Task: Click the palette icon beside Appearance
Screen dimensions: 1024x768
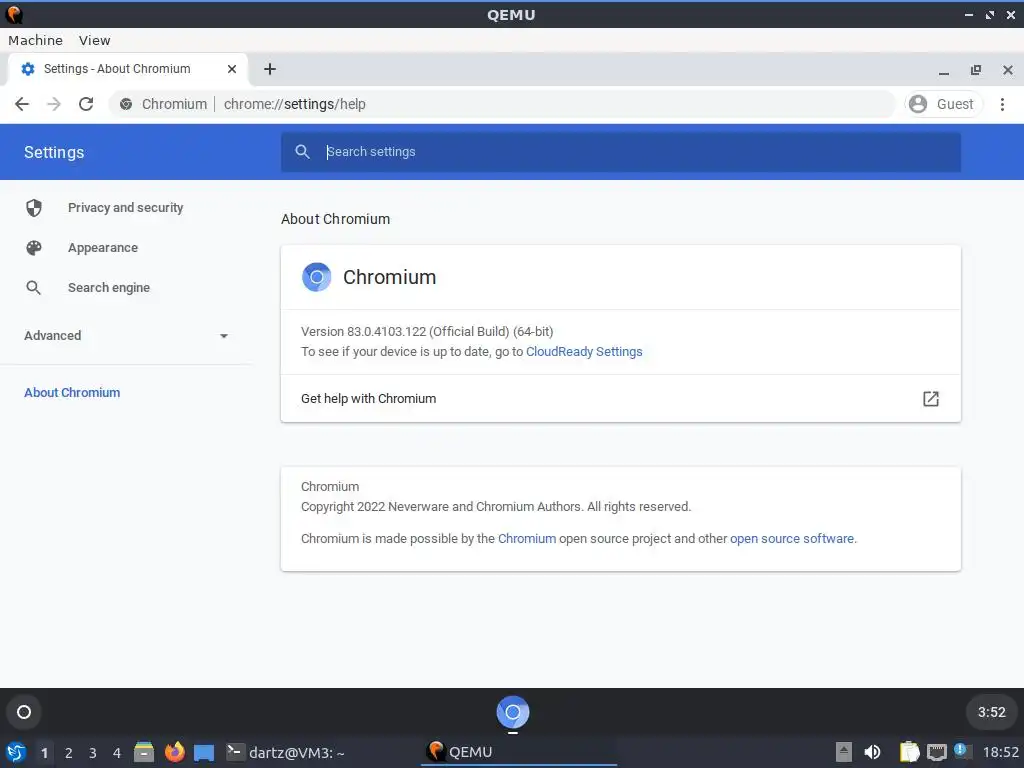Action: [x=33, y=248]
